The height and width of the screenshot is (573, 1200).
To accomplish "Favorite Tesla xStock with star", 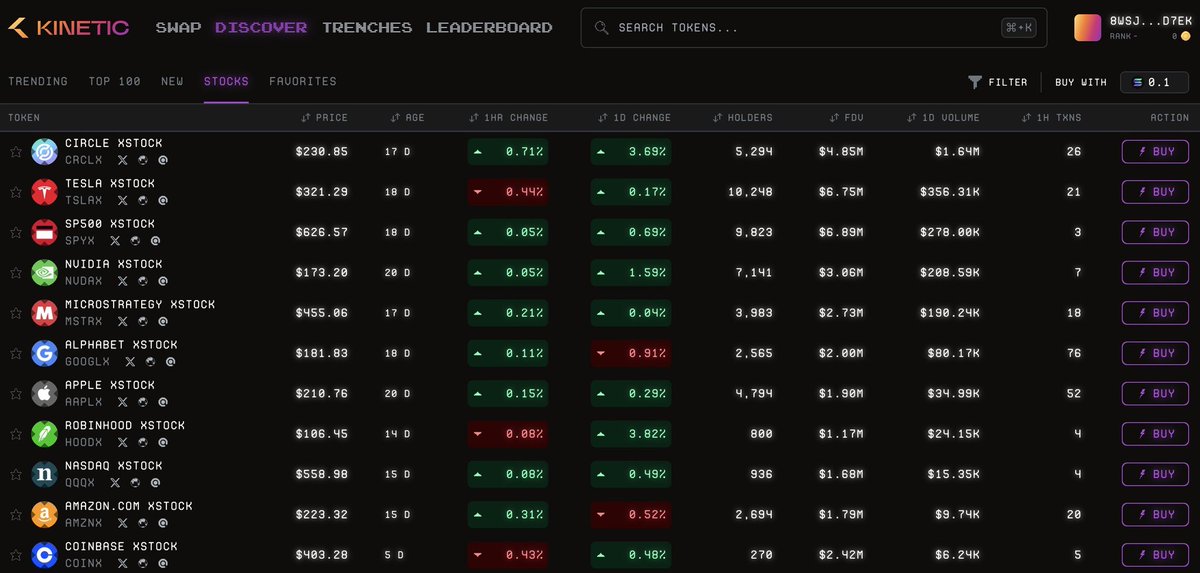I will 15,192.
